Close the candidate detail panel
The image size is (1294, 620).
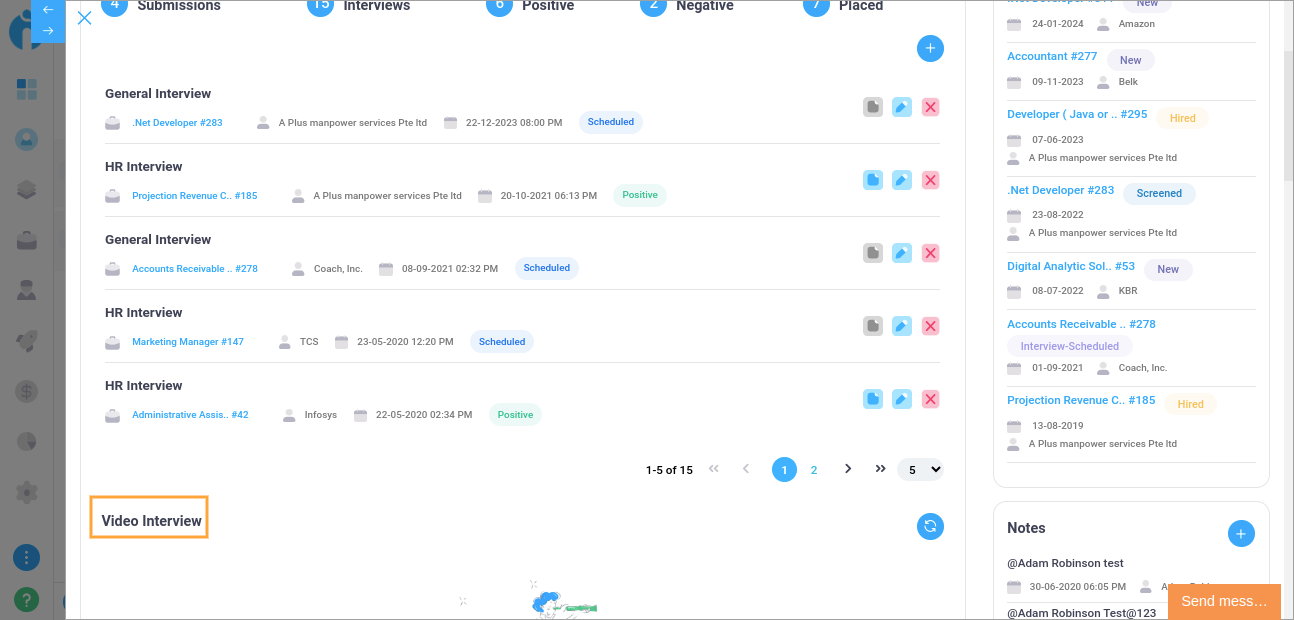pyautogui.click(x=85, y=18)
